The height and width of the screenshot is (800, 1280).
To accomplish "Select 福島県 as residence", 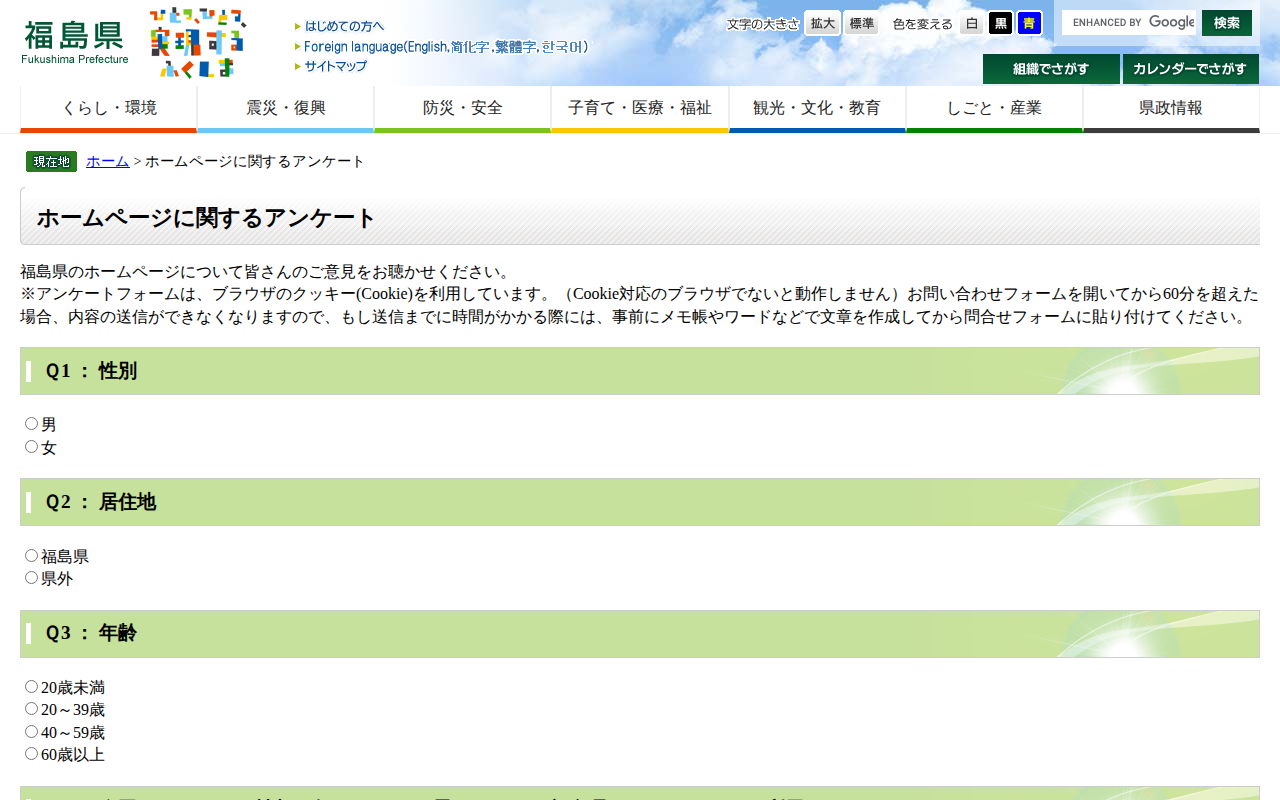I will coord(32,556).
